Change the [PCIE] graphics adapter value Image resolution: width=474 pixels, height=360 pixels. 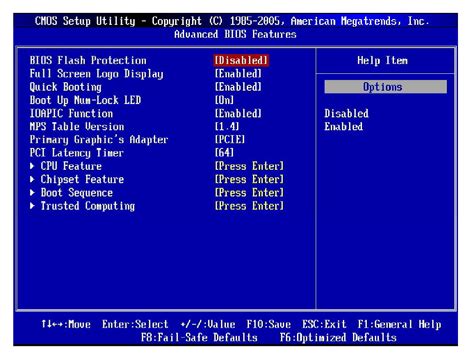tap(230, 140)
